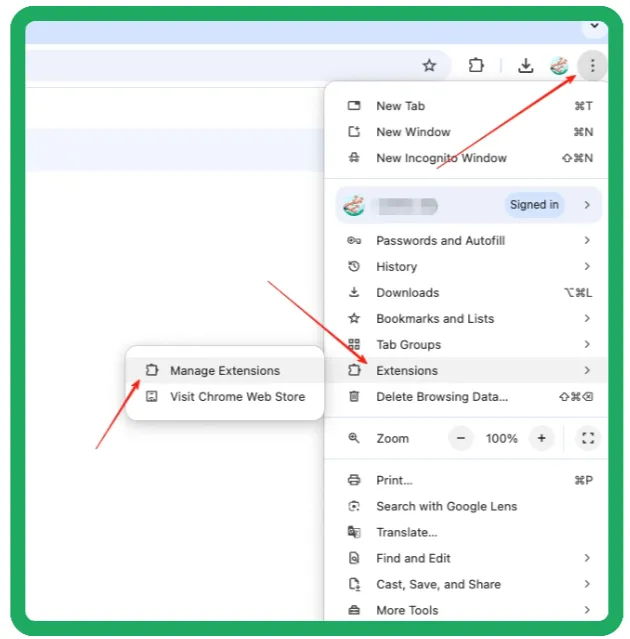Click the three-dot Chrome menu button
The image size is (630, 639).
(x=593, y=66)
